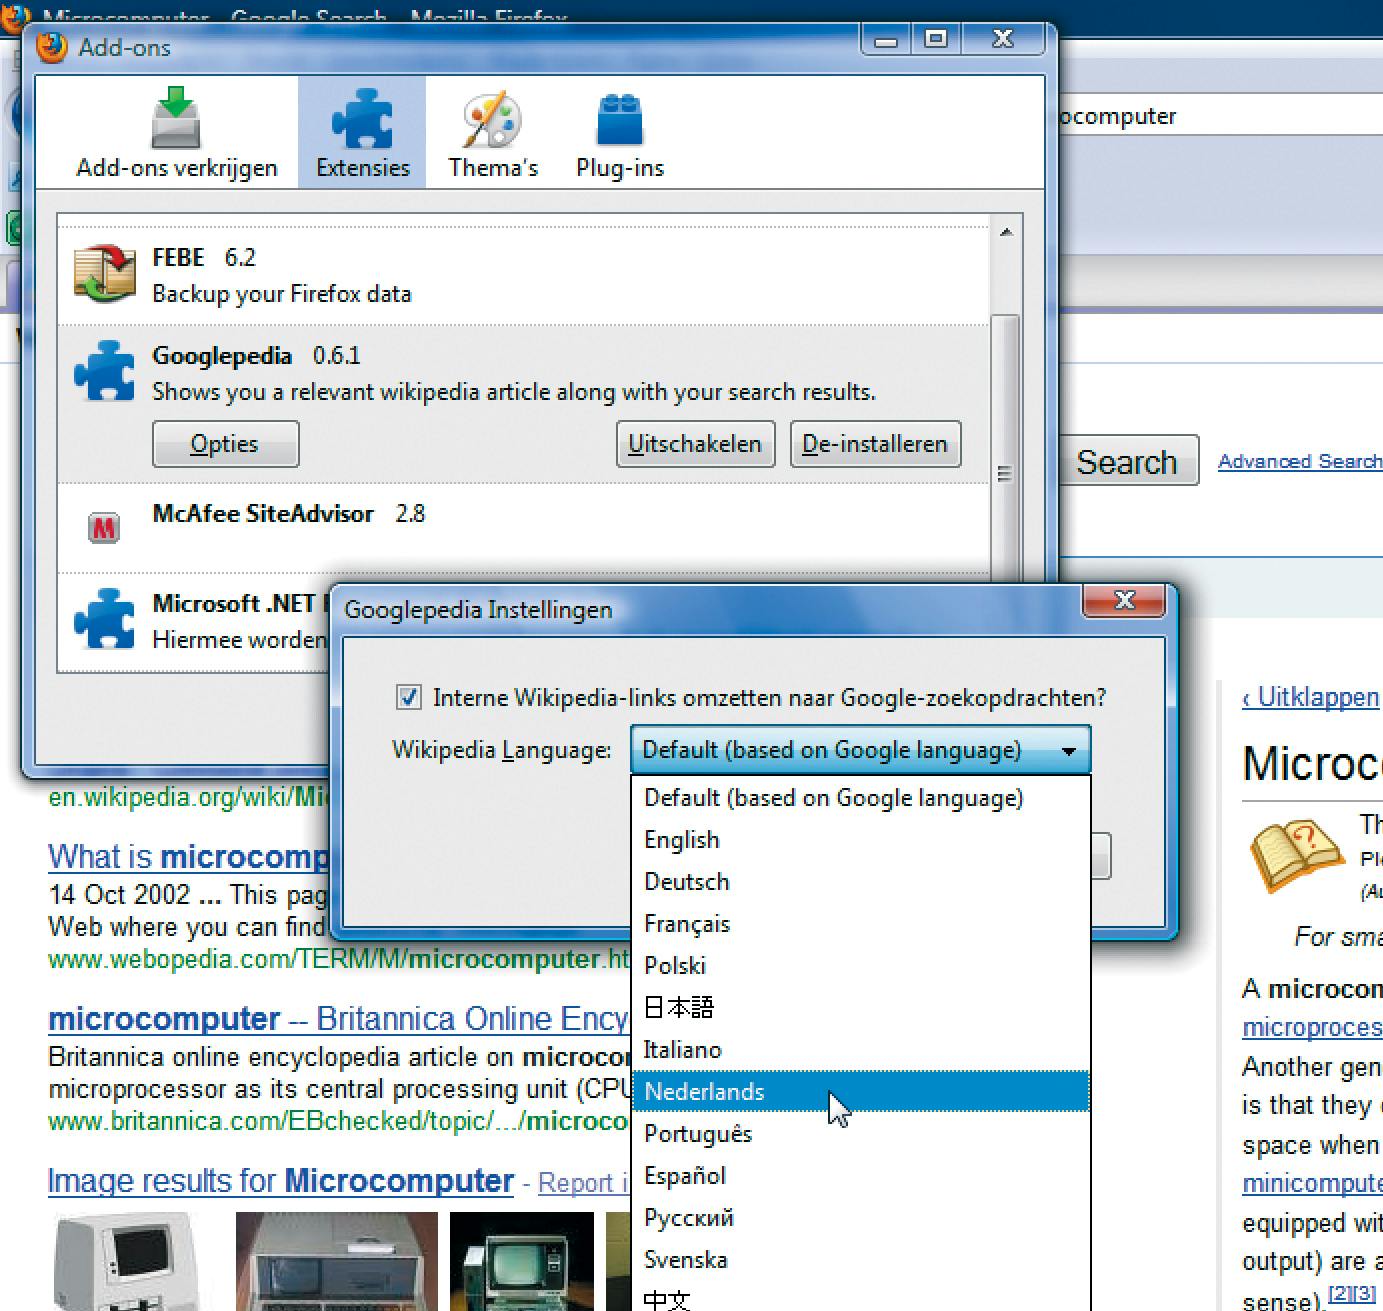Viewport: 1383px width, 1311px height.
Task: Click the book with question mark icon
Action: pyautogui.click(x=1297, y=855)
